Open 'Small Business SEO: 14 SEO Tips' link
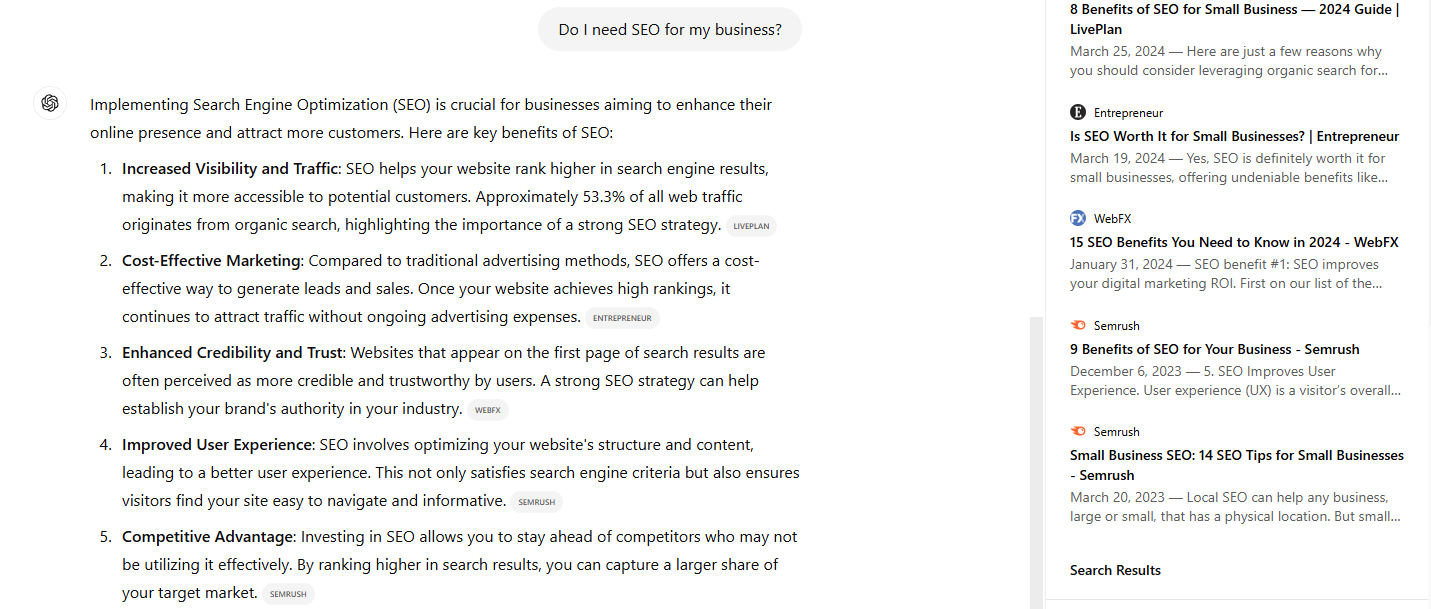 coord(1237,465)
